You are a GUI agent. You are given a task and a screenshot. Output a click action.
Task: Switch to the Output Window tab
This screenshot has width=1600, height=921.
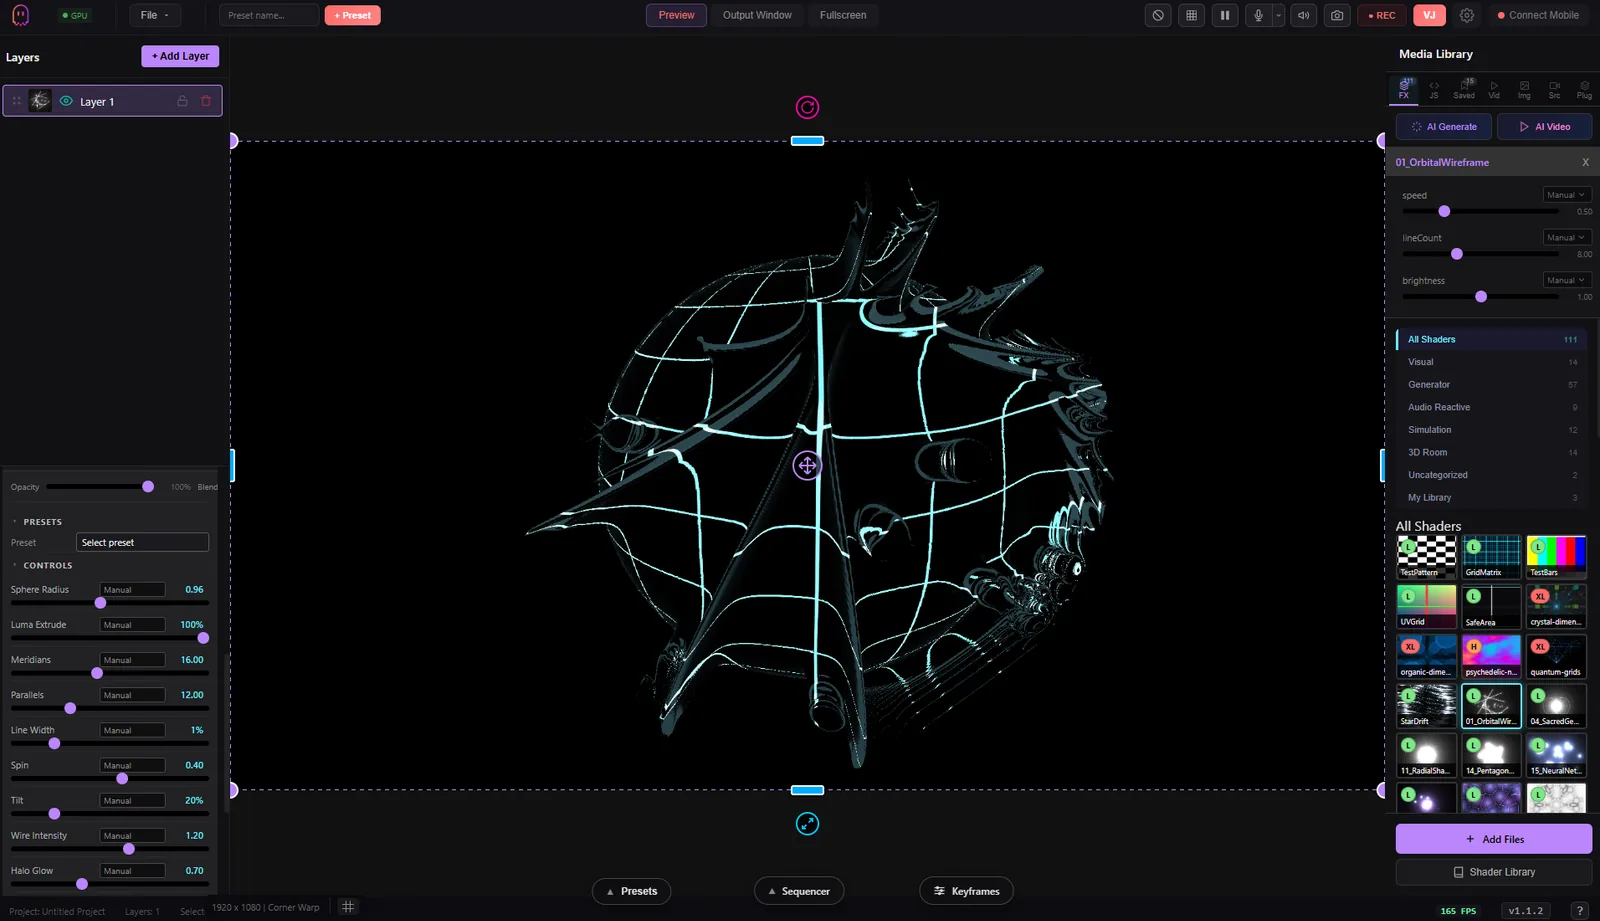[x=757, y=15]
